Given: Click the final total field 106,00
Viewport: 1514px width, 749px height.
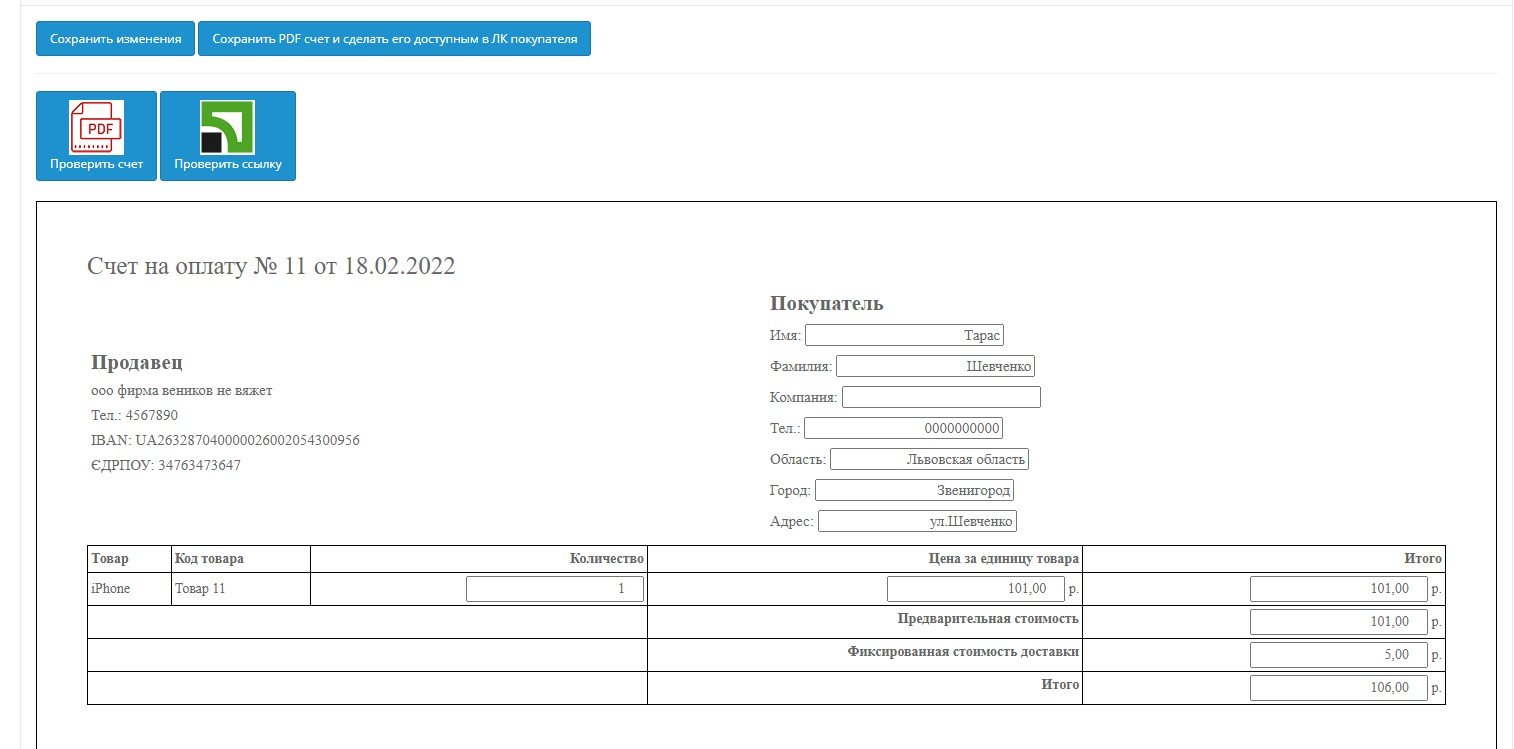Looking at the screenshot, I should click(1338, 688).
